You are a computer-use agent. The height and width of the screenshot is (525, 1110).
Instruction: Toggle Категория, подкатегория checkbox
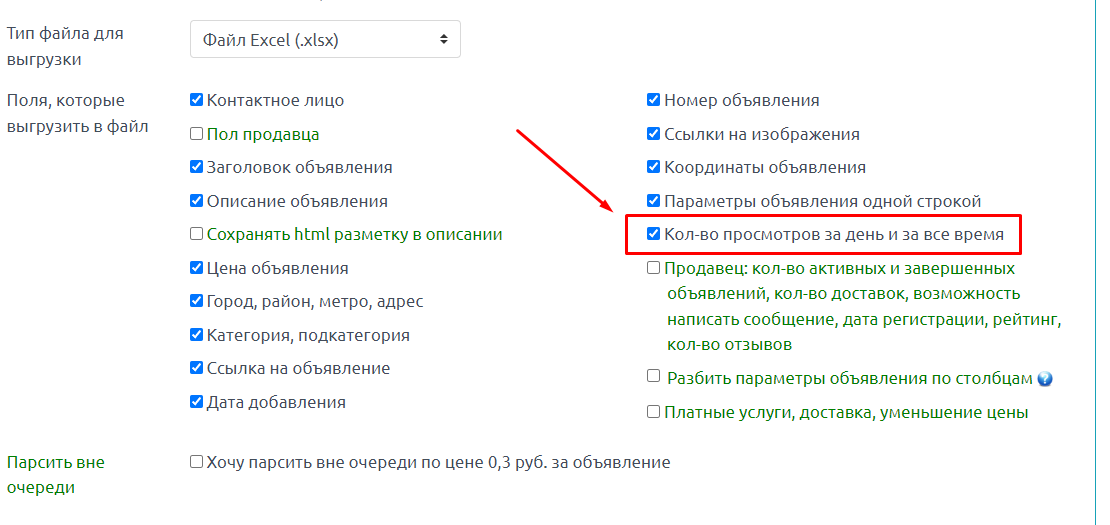click(x=197, y=335)
